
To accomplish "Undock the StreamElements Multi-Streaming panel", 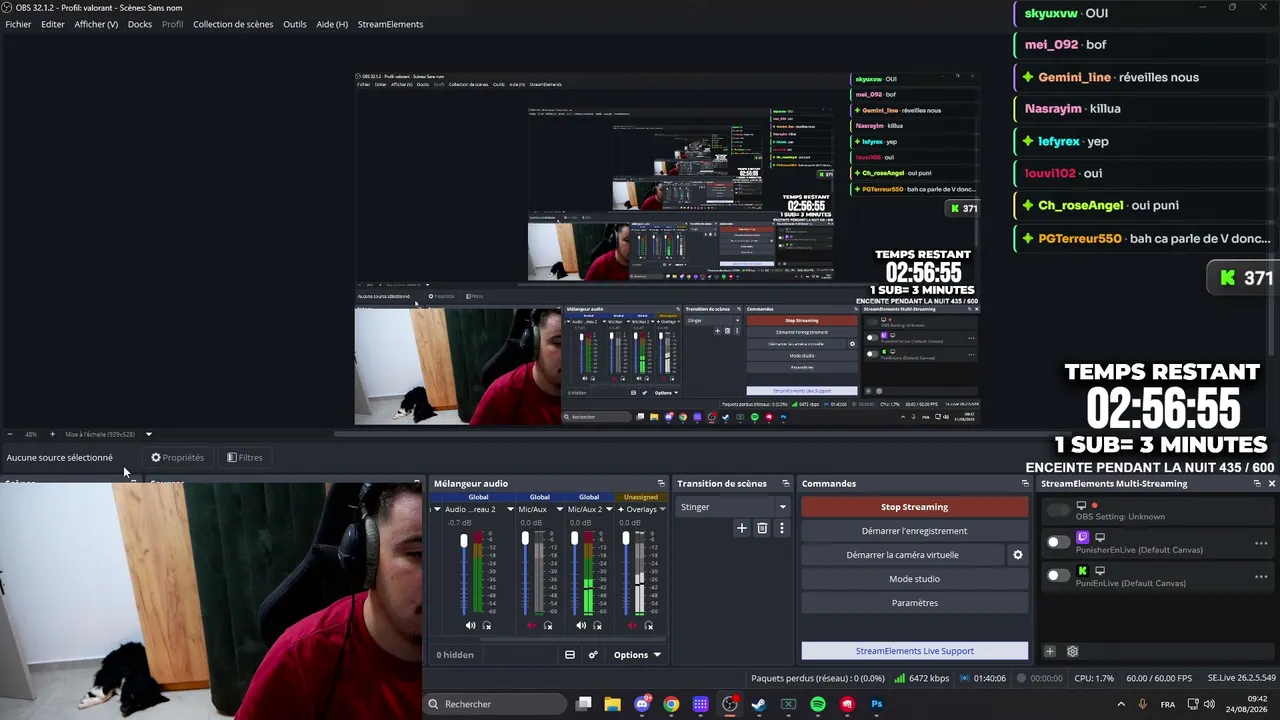I will [1257, 484].
